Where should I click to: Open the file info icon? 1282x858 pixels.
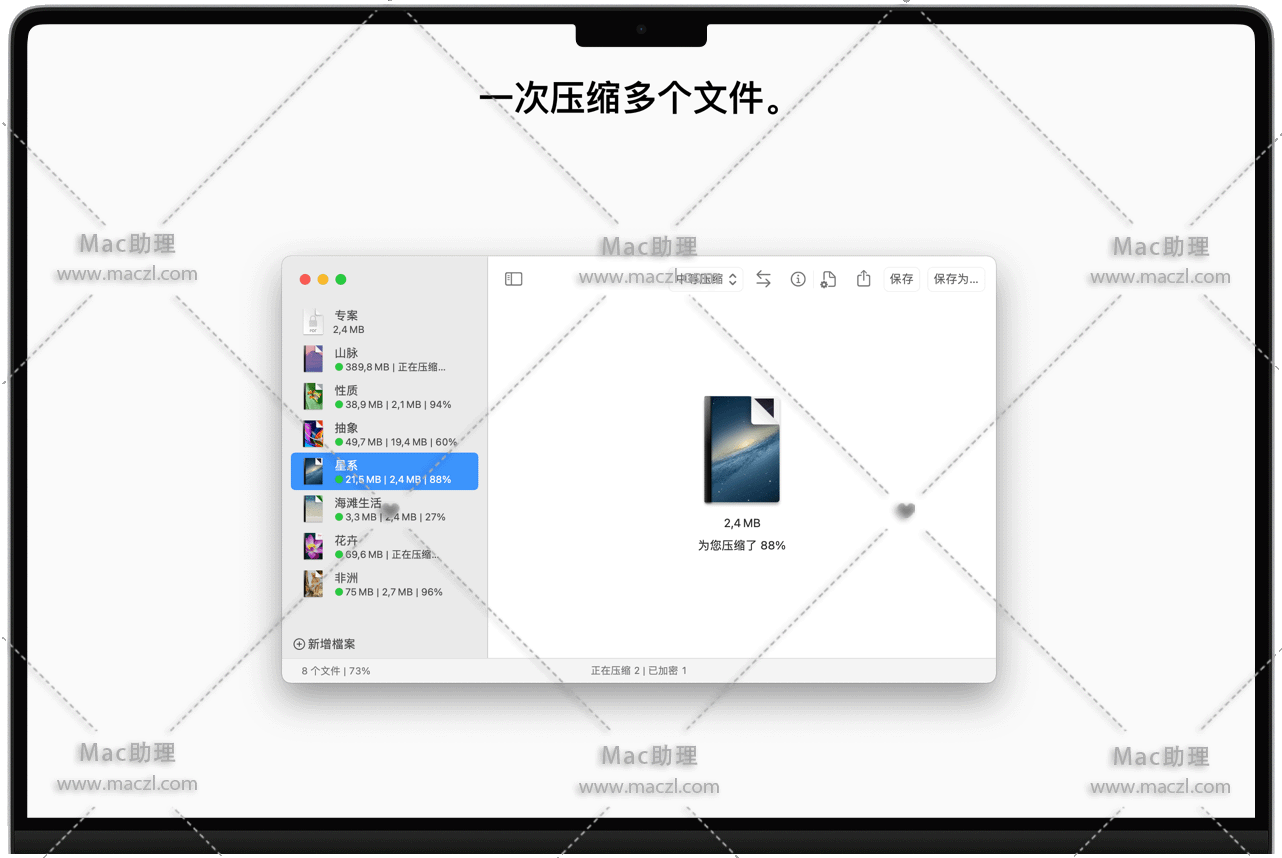798,280
